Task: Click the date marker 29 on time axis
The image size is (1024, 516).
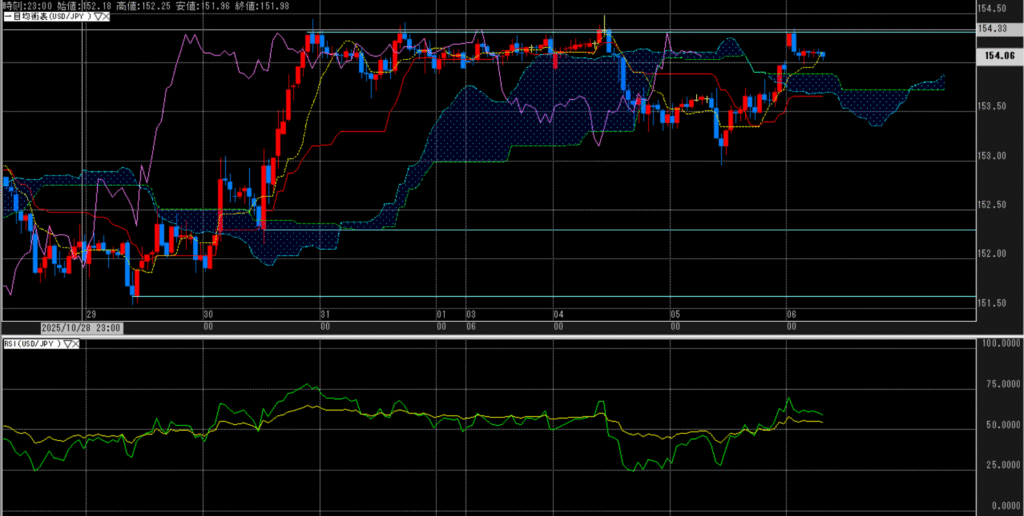Action: point(90,313)
